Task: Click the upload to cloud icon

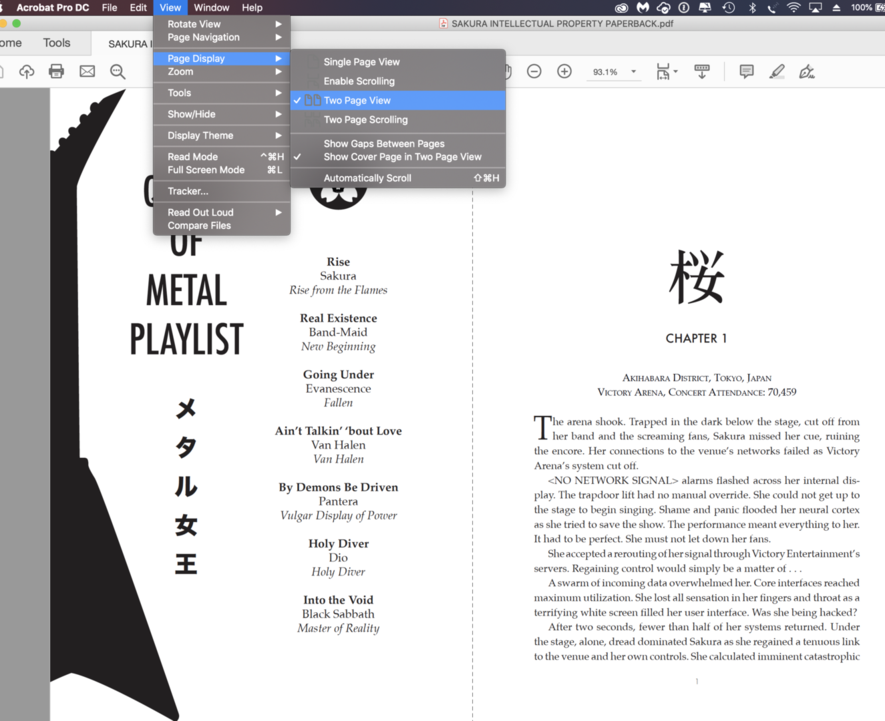Action: click(27, 72)
